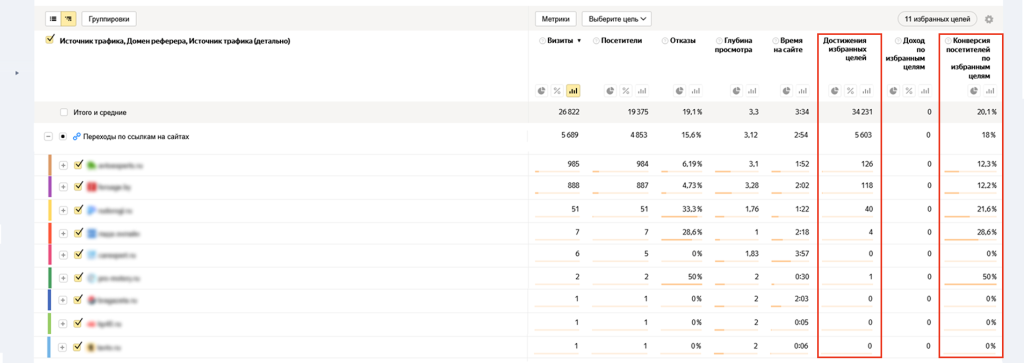Switch to the tree view mode
1024x363 pixels.
click(x=68, y=19)
